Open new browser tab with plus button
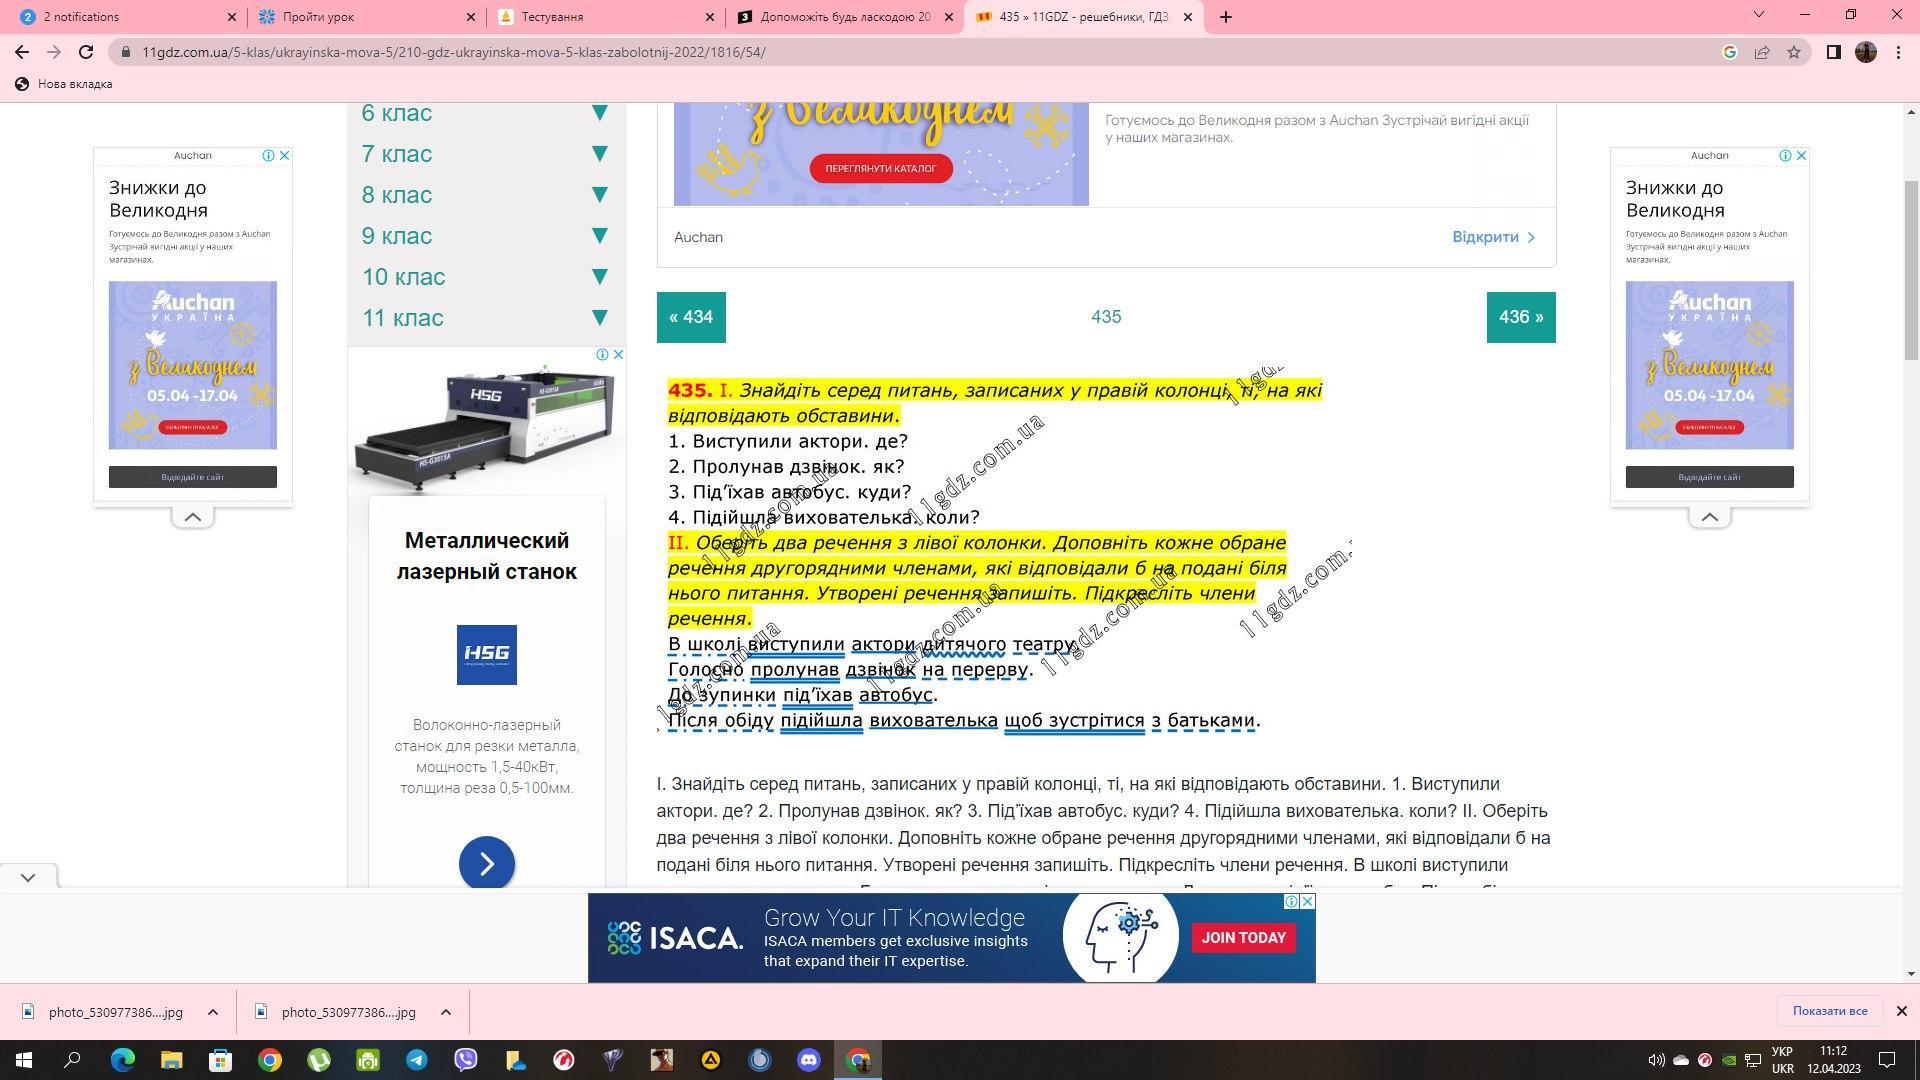 coord(1226,17)
